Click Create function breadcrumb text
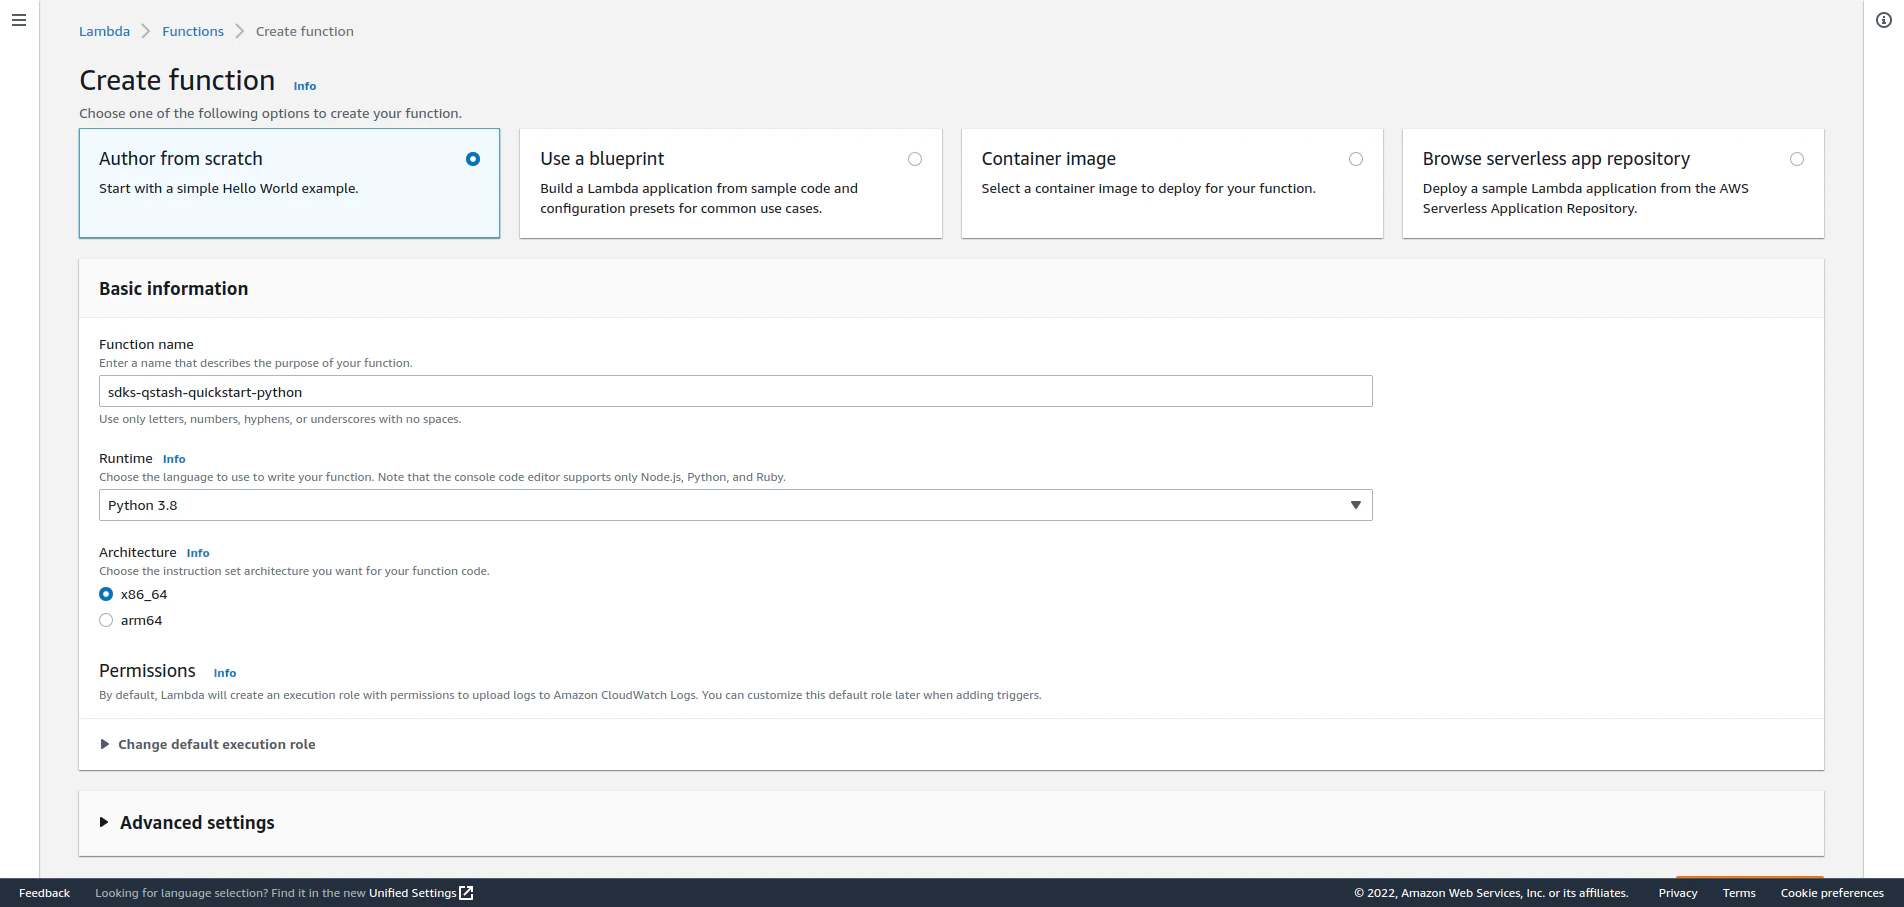The image size is (1904, 907). [305, 31]
